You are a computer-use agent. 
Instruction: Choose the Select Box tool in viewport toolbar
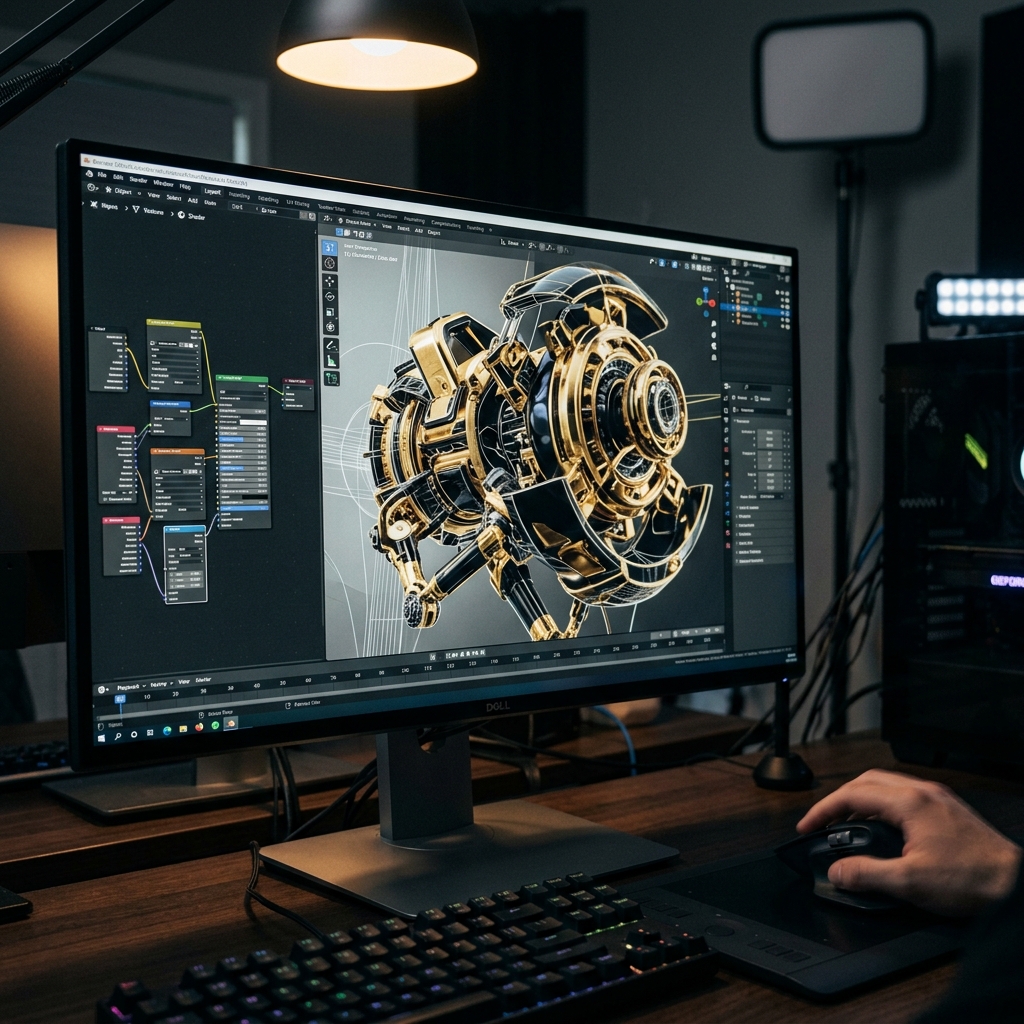(330, 247)
